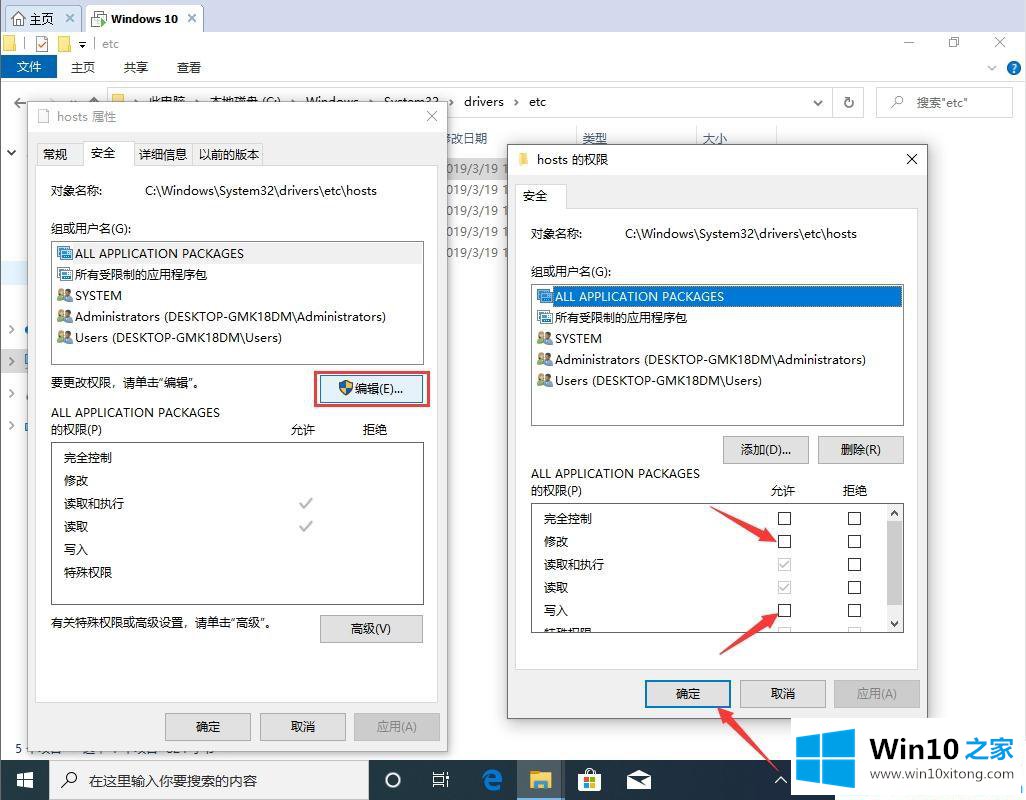Expand address bar history dropdown
The width and height of the screenshot is (1026, 800).
pos(818,103)
